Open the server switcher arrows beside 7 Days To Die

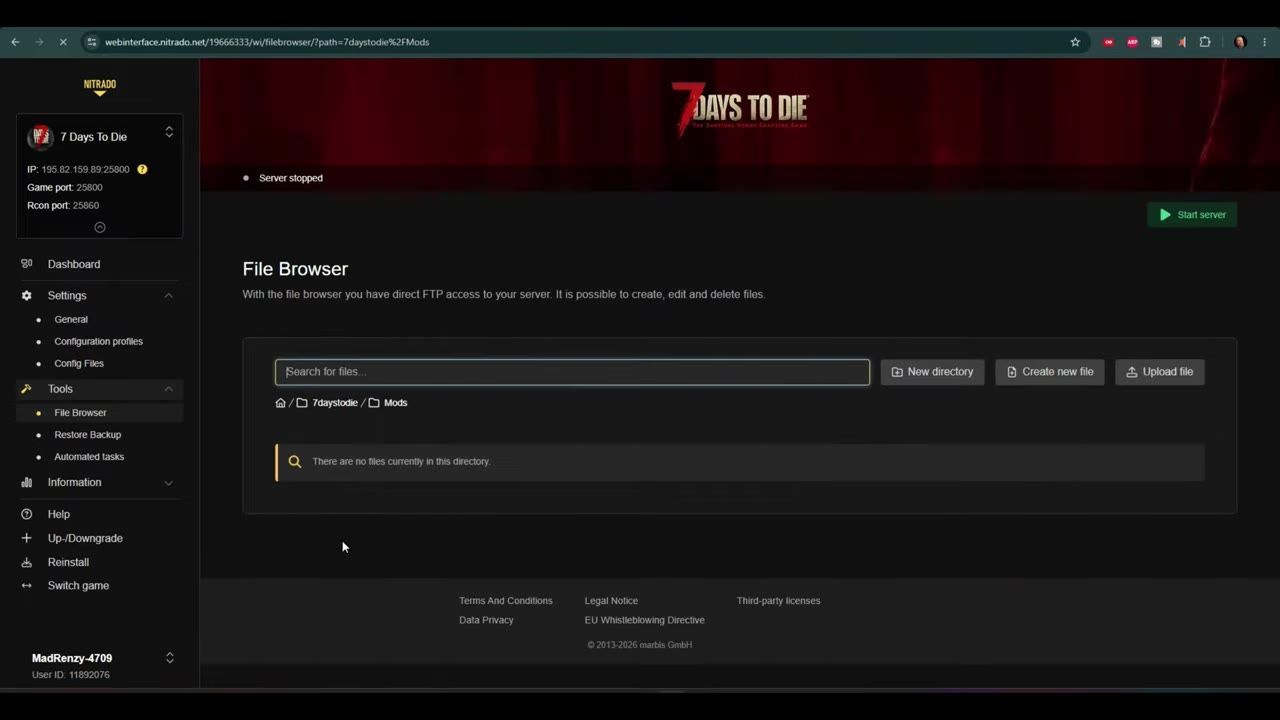pyautogui.click(x=169, y=132)
